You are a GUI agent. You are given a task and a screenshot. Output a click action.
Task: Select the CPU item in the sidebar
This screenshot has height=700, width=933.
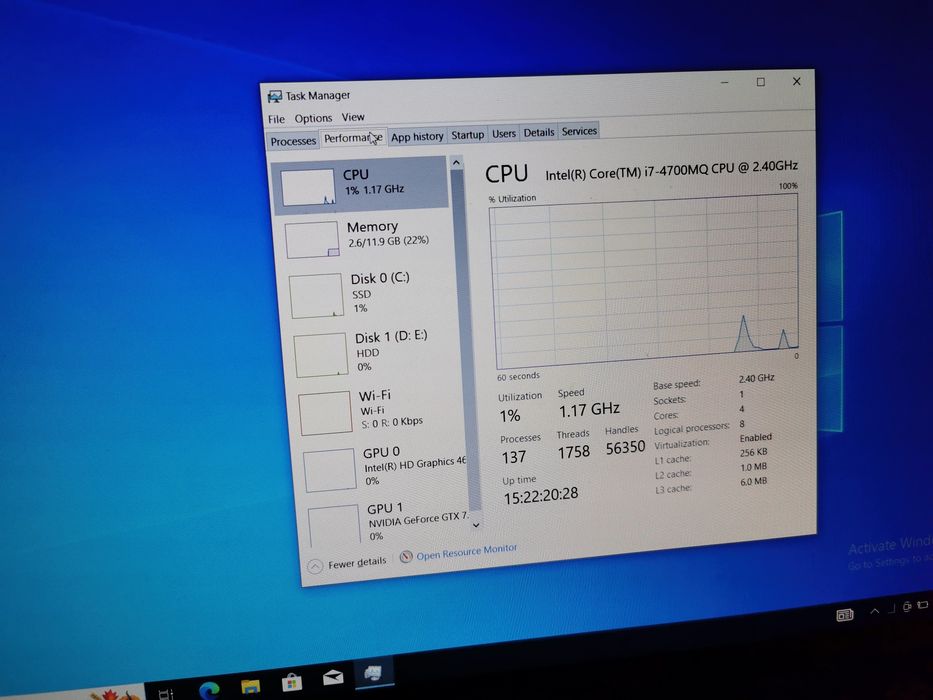click(x=361, y=185)
